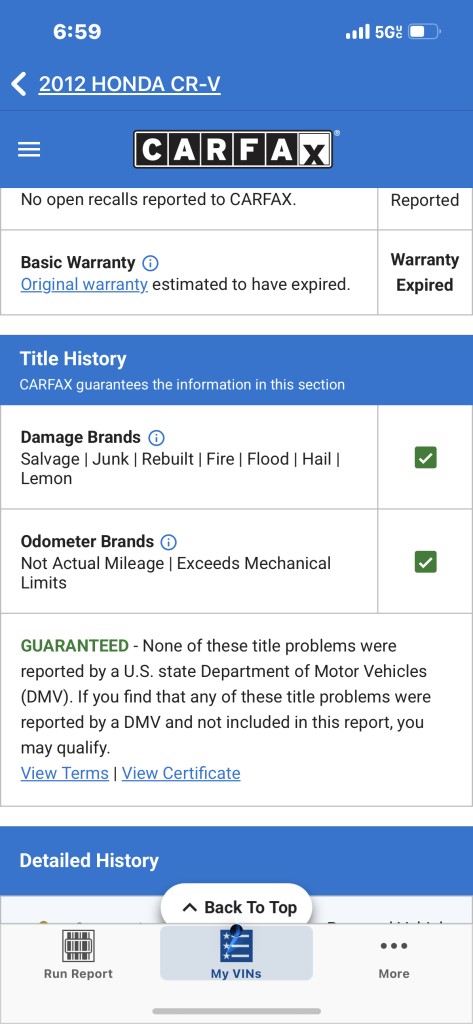Viewport: 473px width, 1024px height.
Task: Click the Odometer Brands green checkmark
Action: [426, 562]
